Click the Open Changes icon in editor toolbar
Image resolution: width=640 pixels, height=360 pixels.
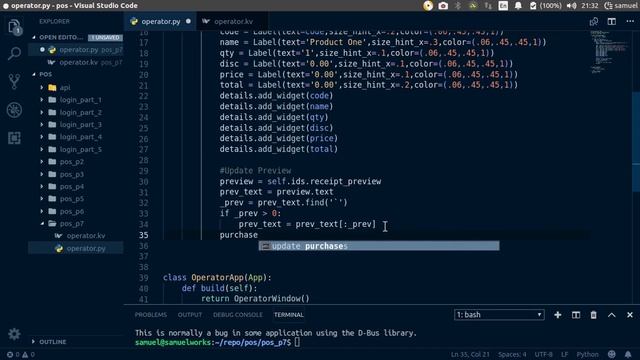coord(593,21)
